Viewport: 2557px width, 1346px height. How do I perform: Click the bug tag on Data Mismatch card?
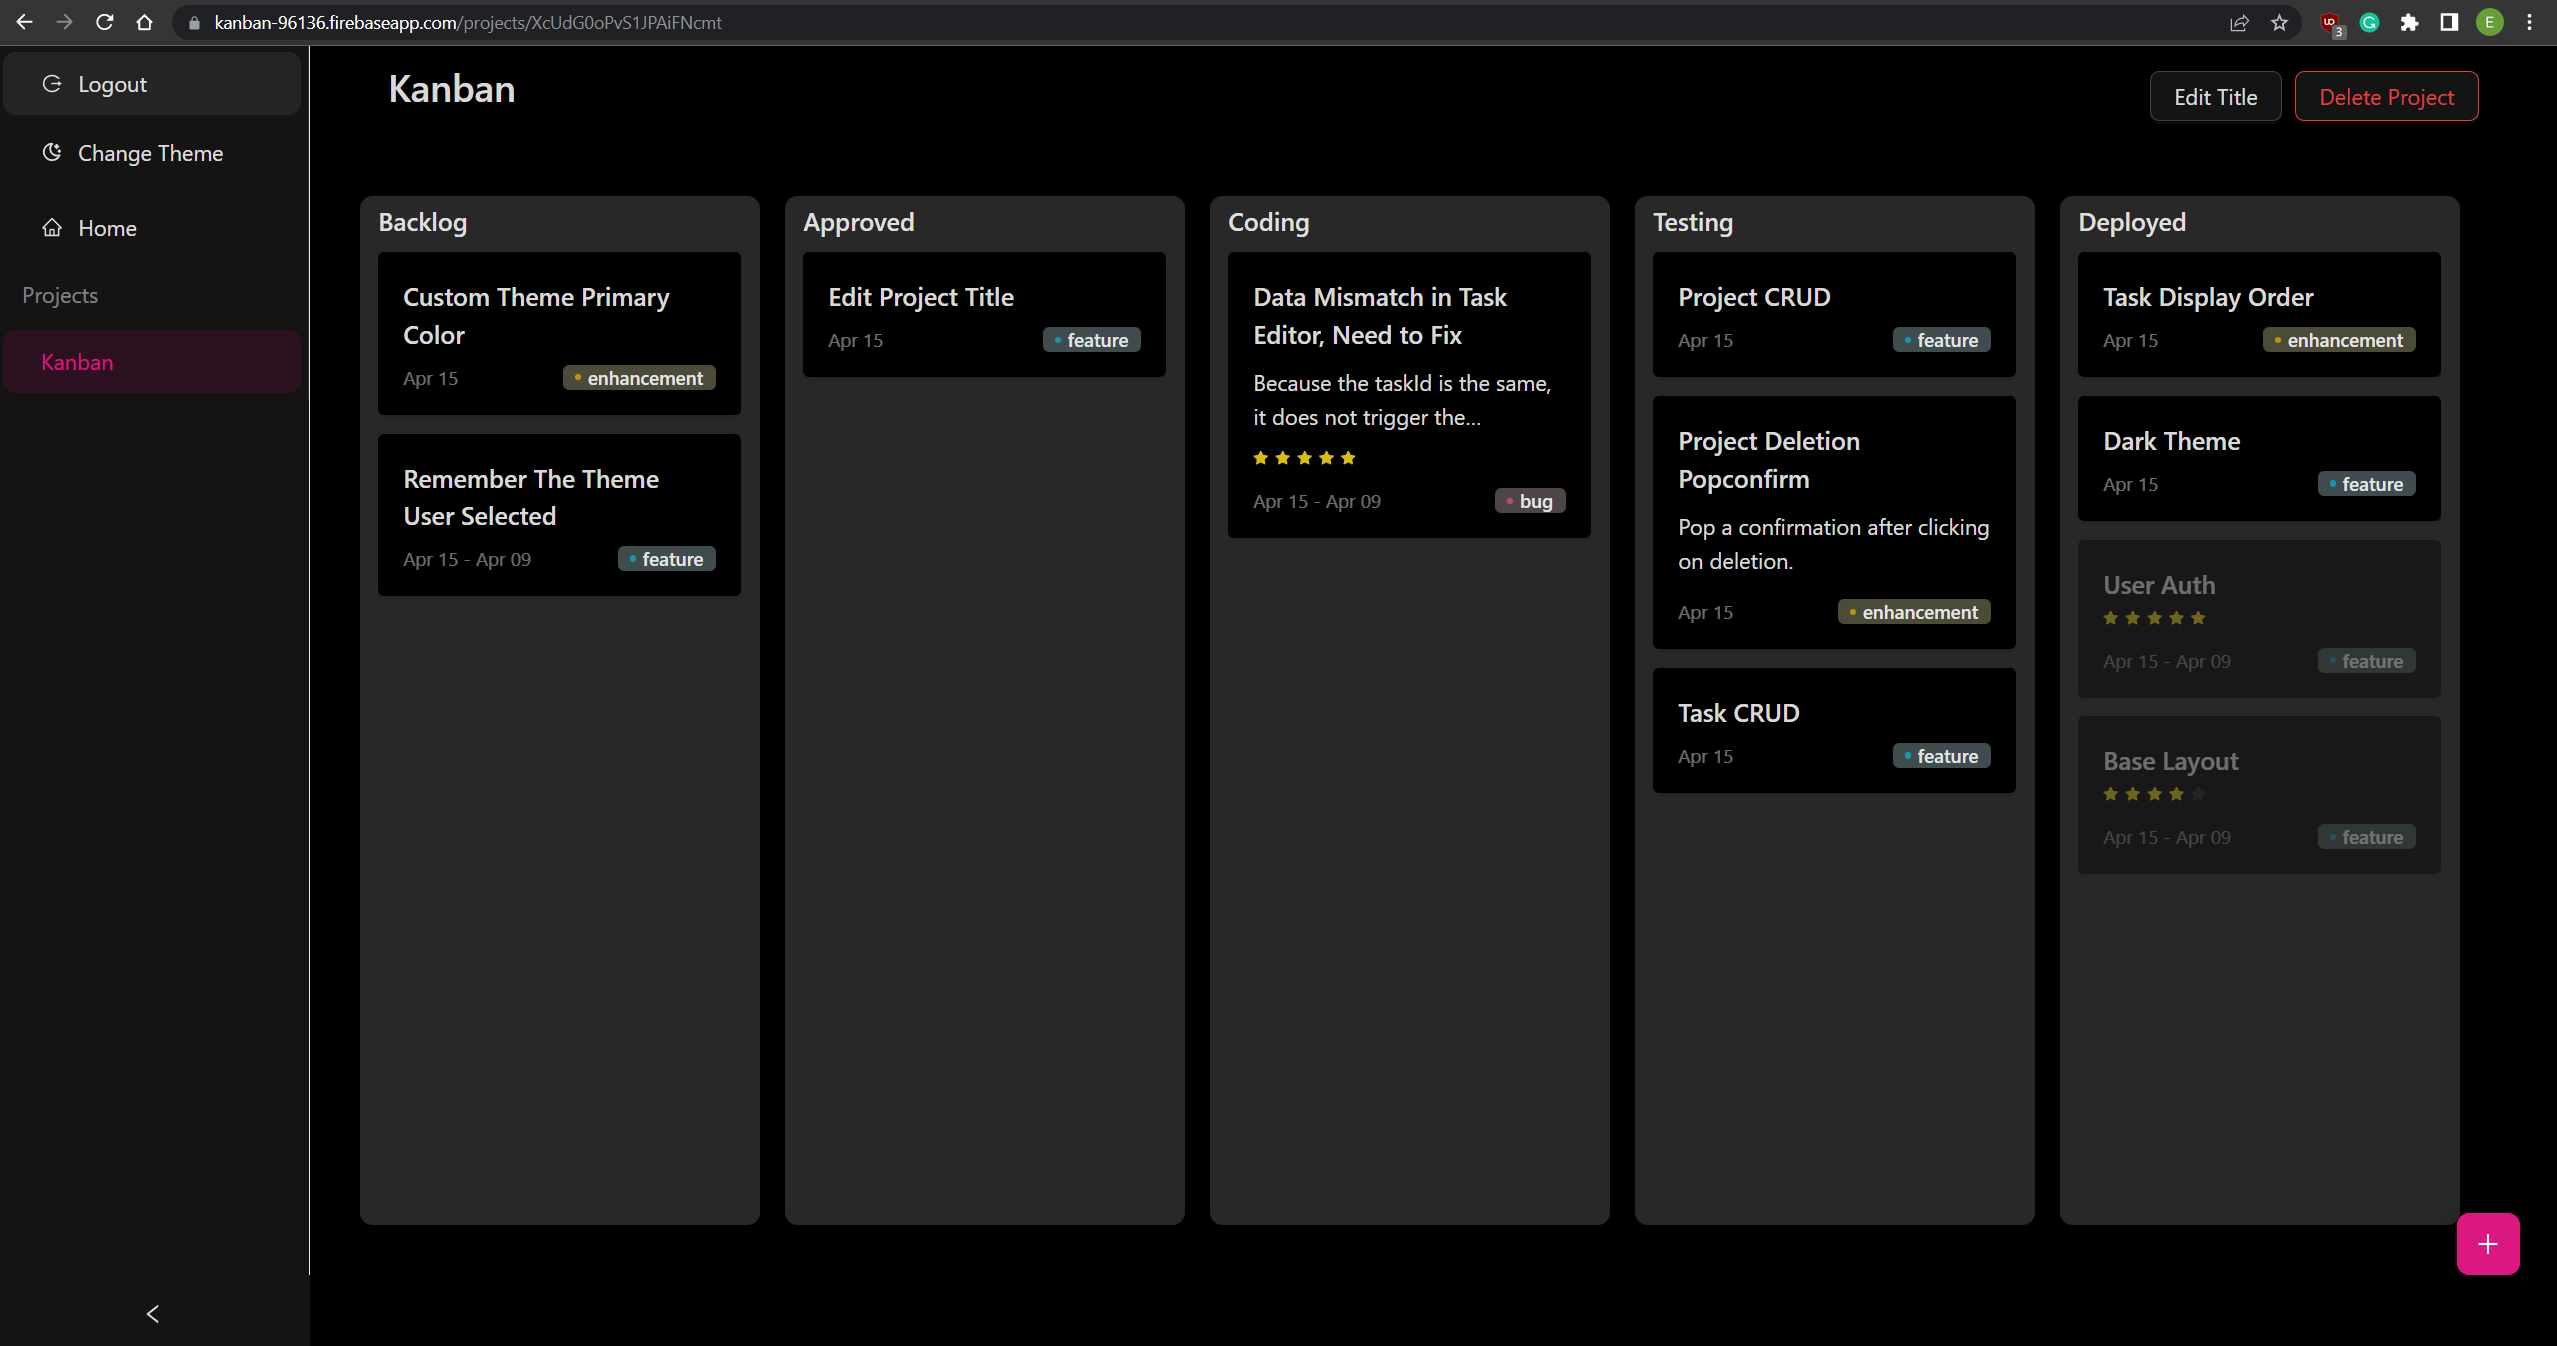pos(1529,501)
